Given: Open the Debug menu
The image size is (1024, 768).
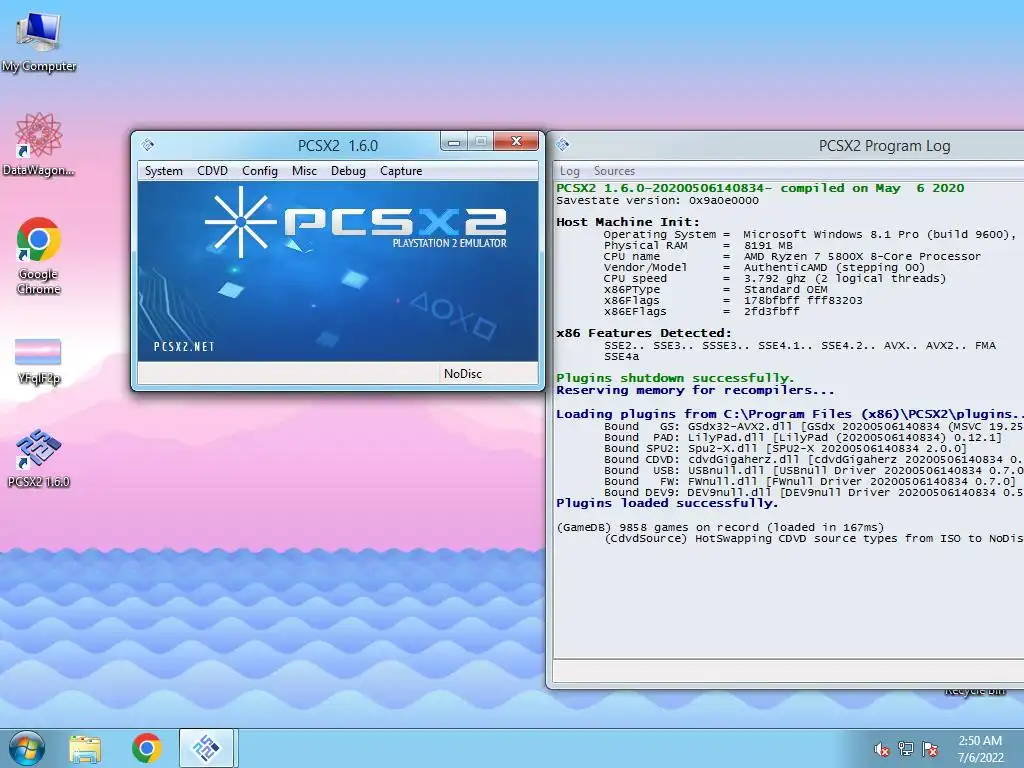Looking at the screenshot, I should pyautogui.click(x=348, y=171).
